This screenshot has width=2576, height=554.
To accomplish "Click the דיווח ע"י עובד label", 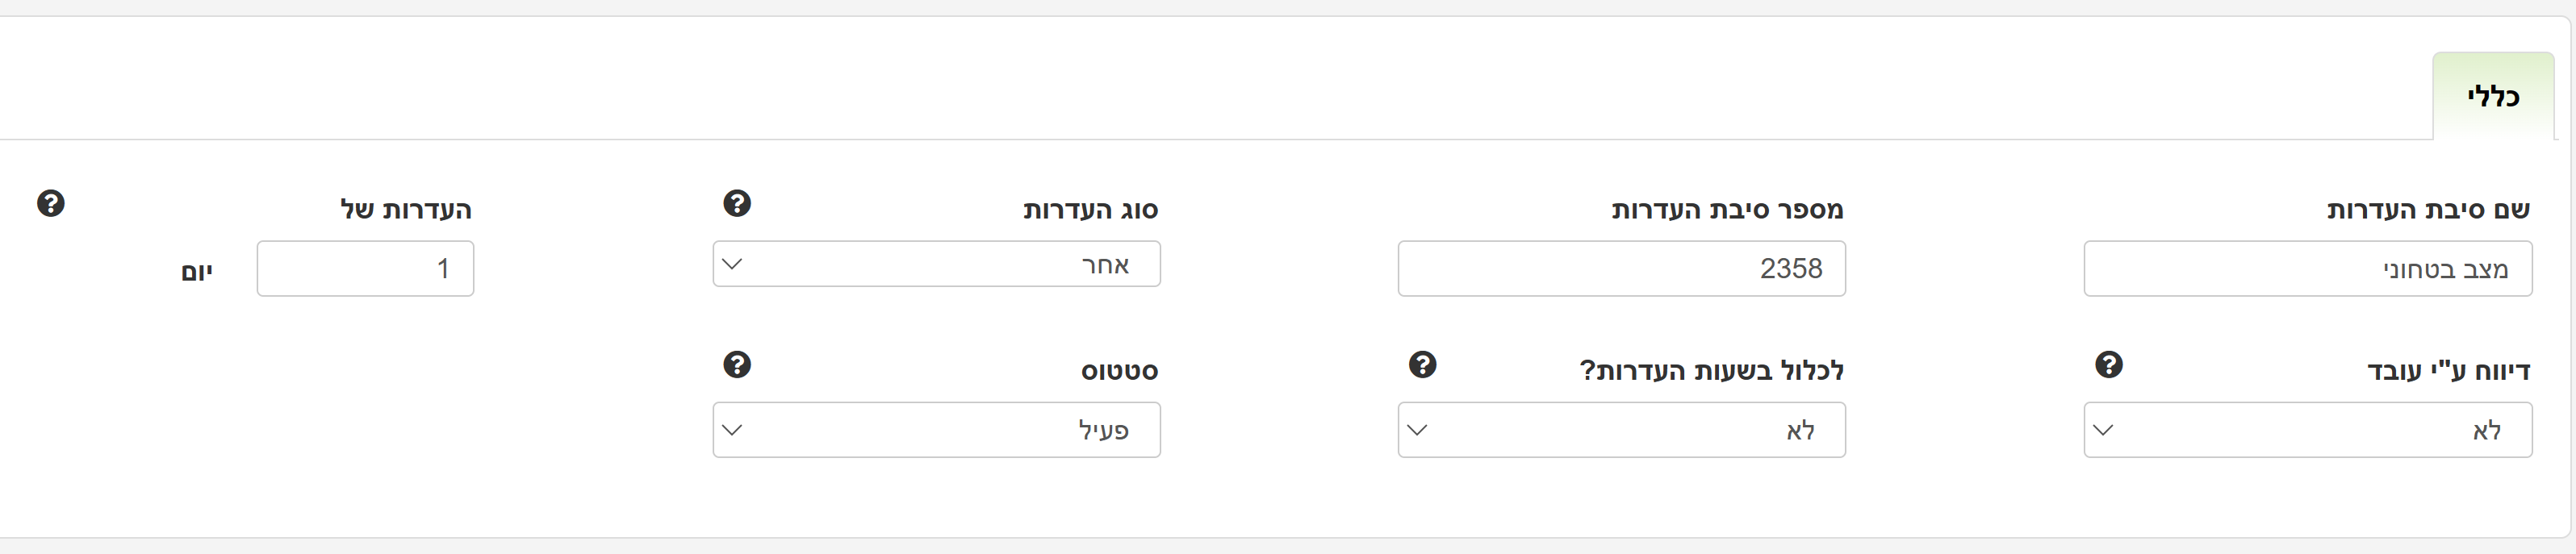I will coord(2448,371).
